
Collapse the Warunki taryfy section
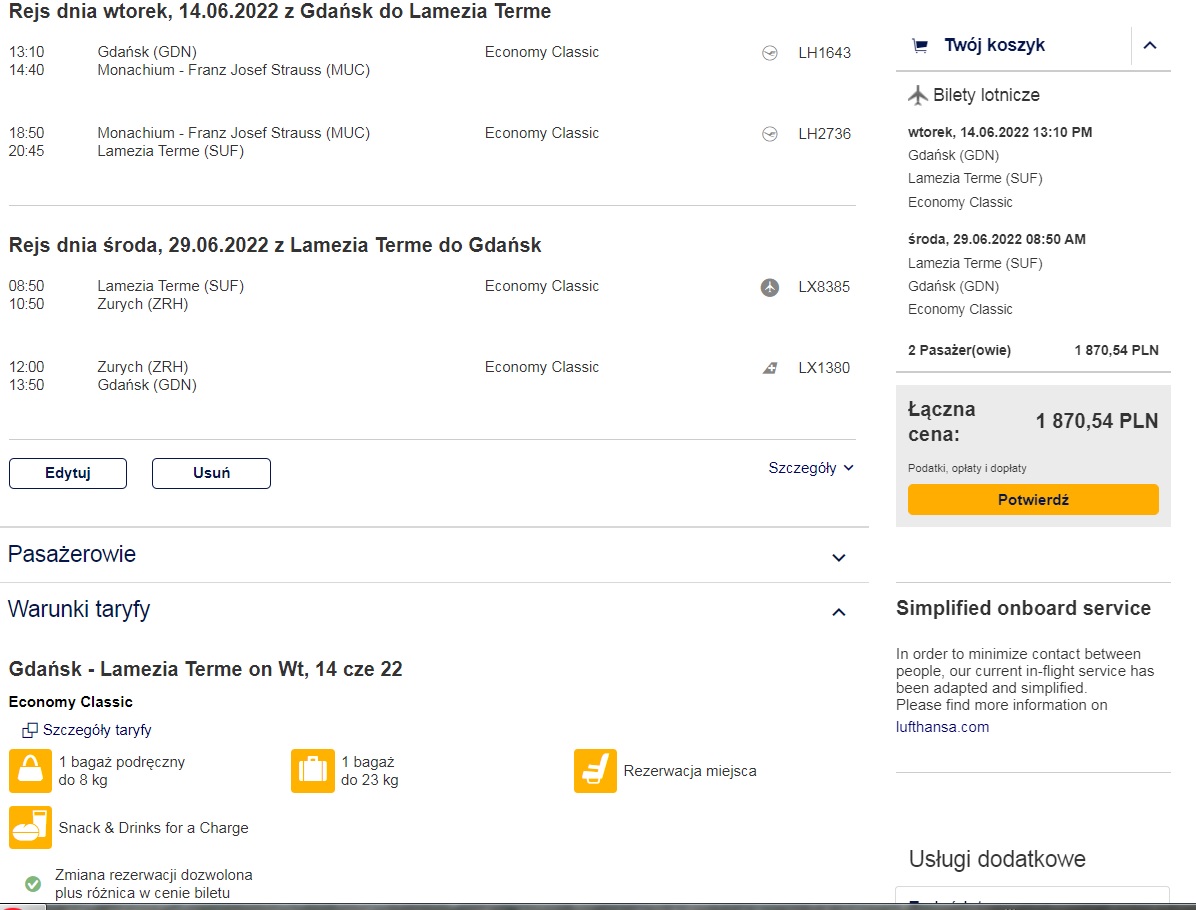click(x=838, y=612)
